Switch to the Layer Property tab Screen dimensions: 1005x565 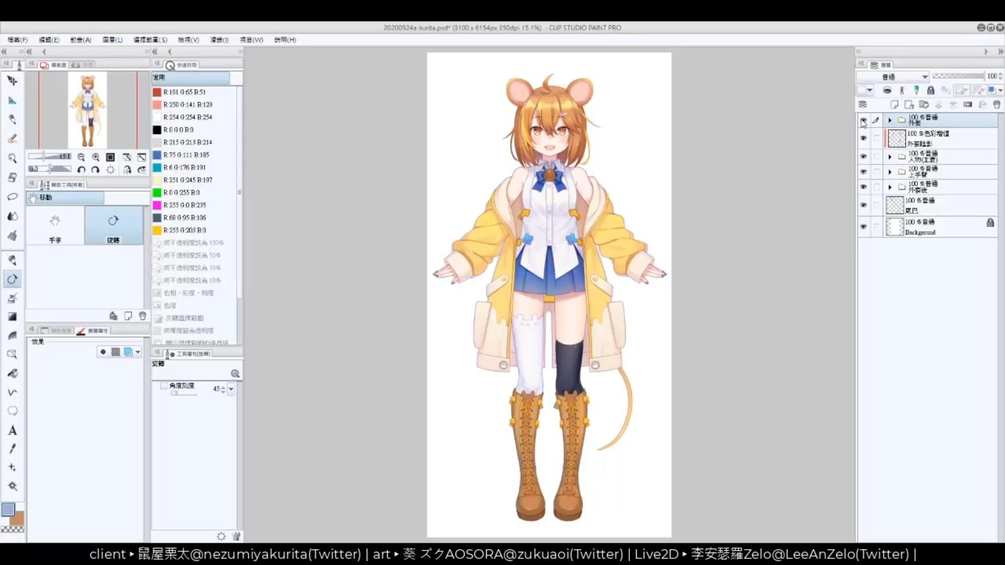94,331
